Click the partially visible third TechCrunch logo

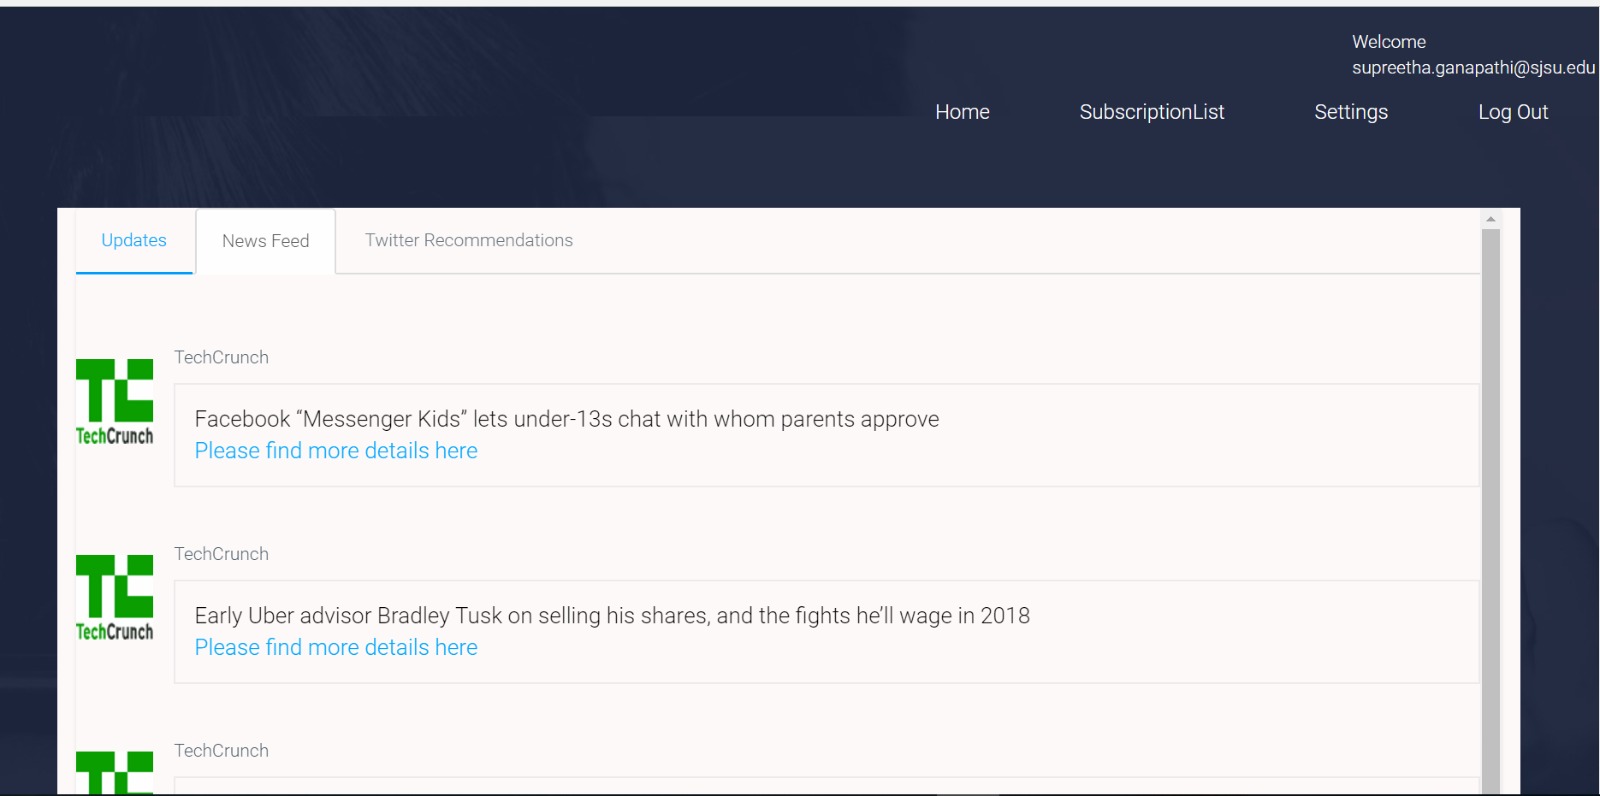pos(115,773)
